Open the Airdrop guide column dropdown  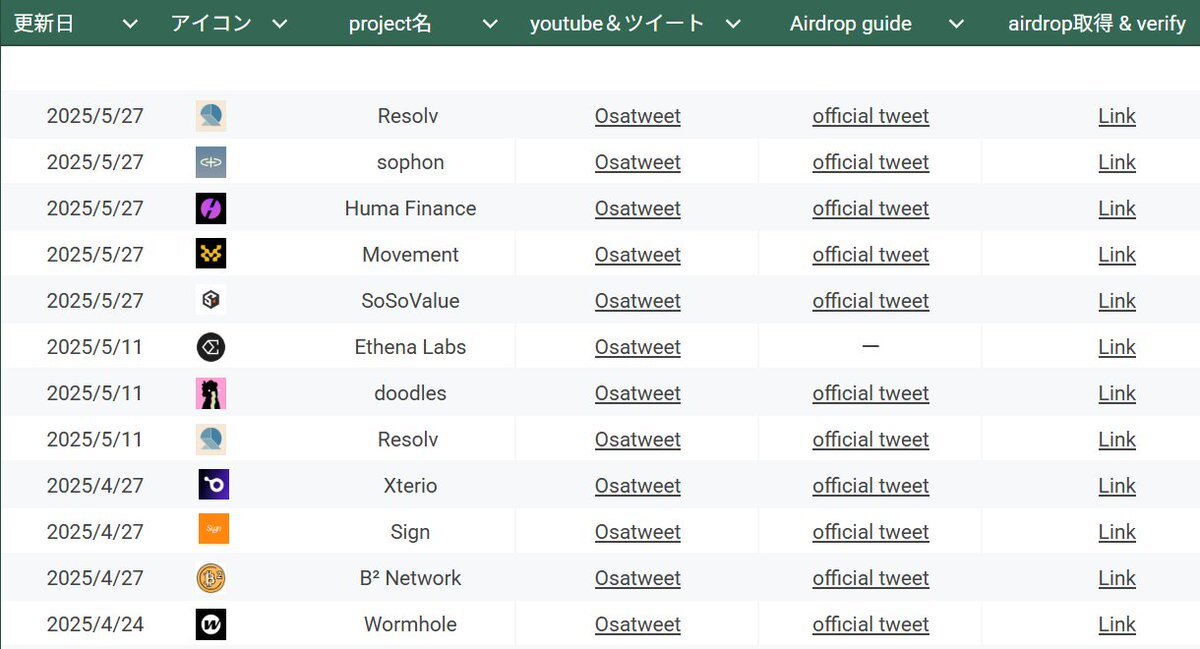click(956, 24)
